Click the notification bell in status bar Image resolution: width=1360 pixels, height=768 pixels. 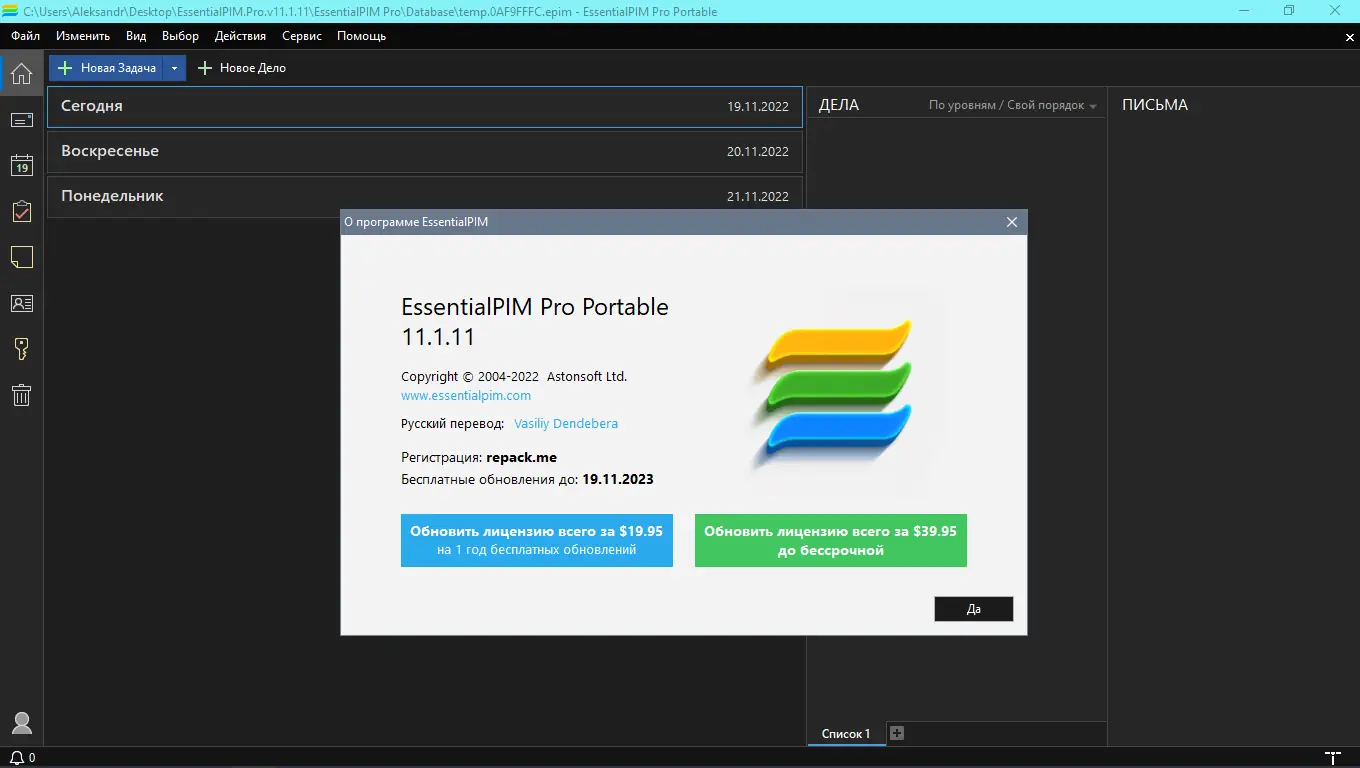click(17, 758)
